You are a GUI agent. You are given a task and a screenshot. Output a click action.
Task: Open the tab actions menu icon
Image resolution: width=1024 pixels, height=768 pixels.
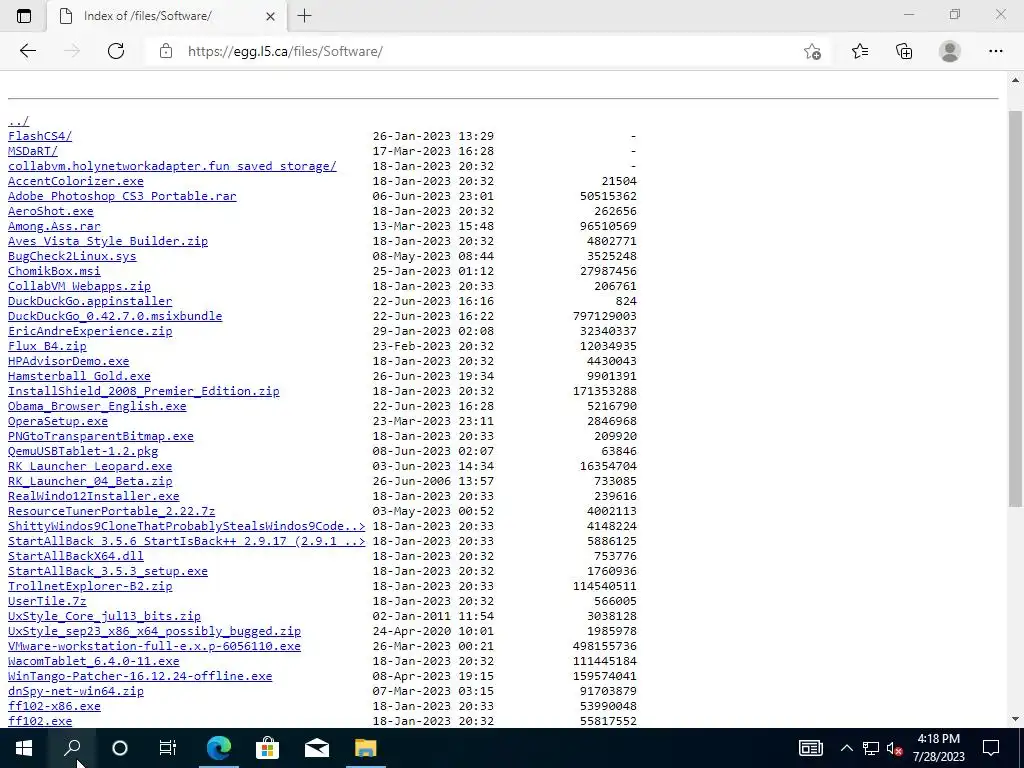(24, 16)
